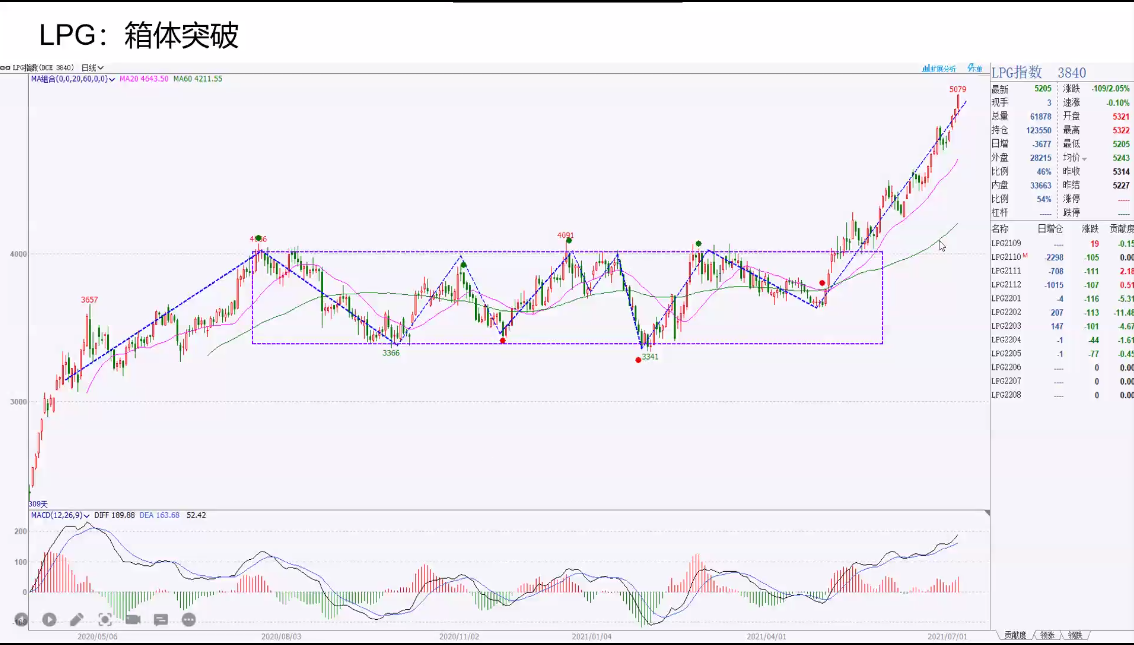The width and height of the screenshot is (1134, 645).
Task: Select the LPG2201 contract row
Action: [x=1062, y=299]
